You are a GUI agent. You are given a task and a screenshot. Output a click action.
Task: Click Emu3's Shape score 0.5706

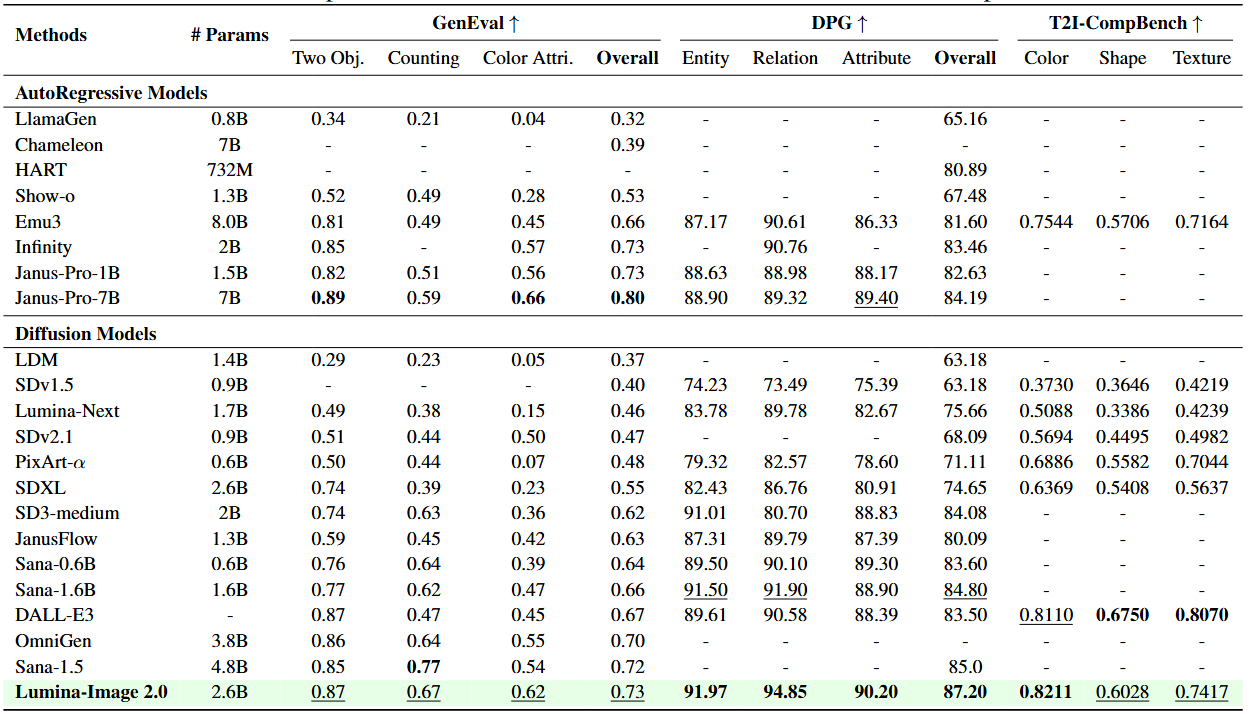click(x=1122, y=222)
